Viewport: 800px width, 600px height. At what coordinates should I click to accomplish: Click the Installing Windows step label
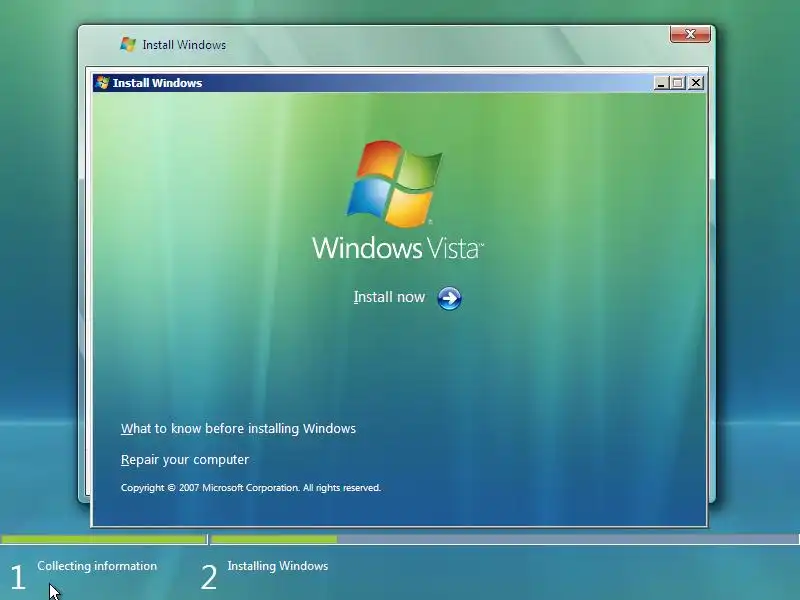[278, 566]
